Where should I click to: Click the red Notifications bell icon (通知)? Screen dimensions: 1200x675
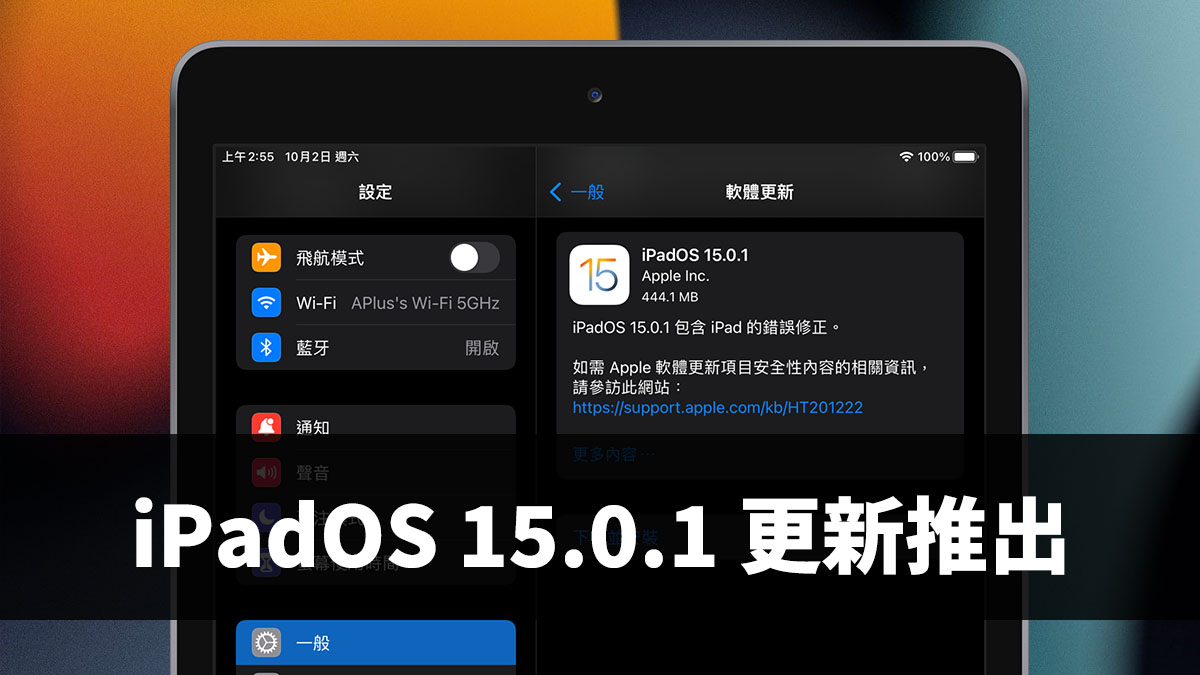267,426
